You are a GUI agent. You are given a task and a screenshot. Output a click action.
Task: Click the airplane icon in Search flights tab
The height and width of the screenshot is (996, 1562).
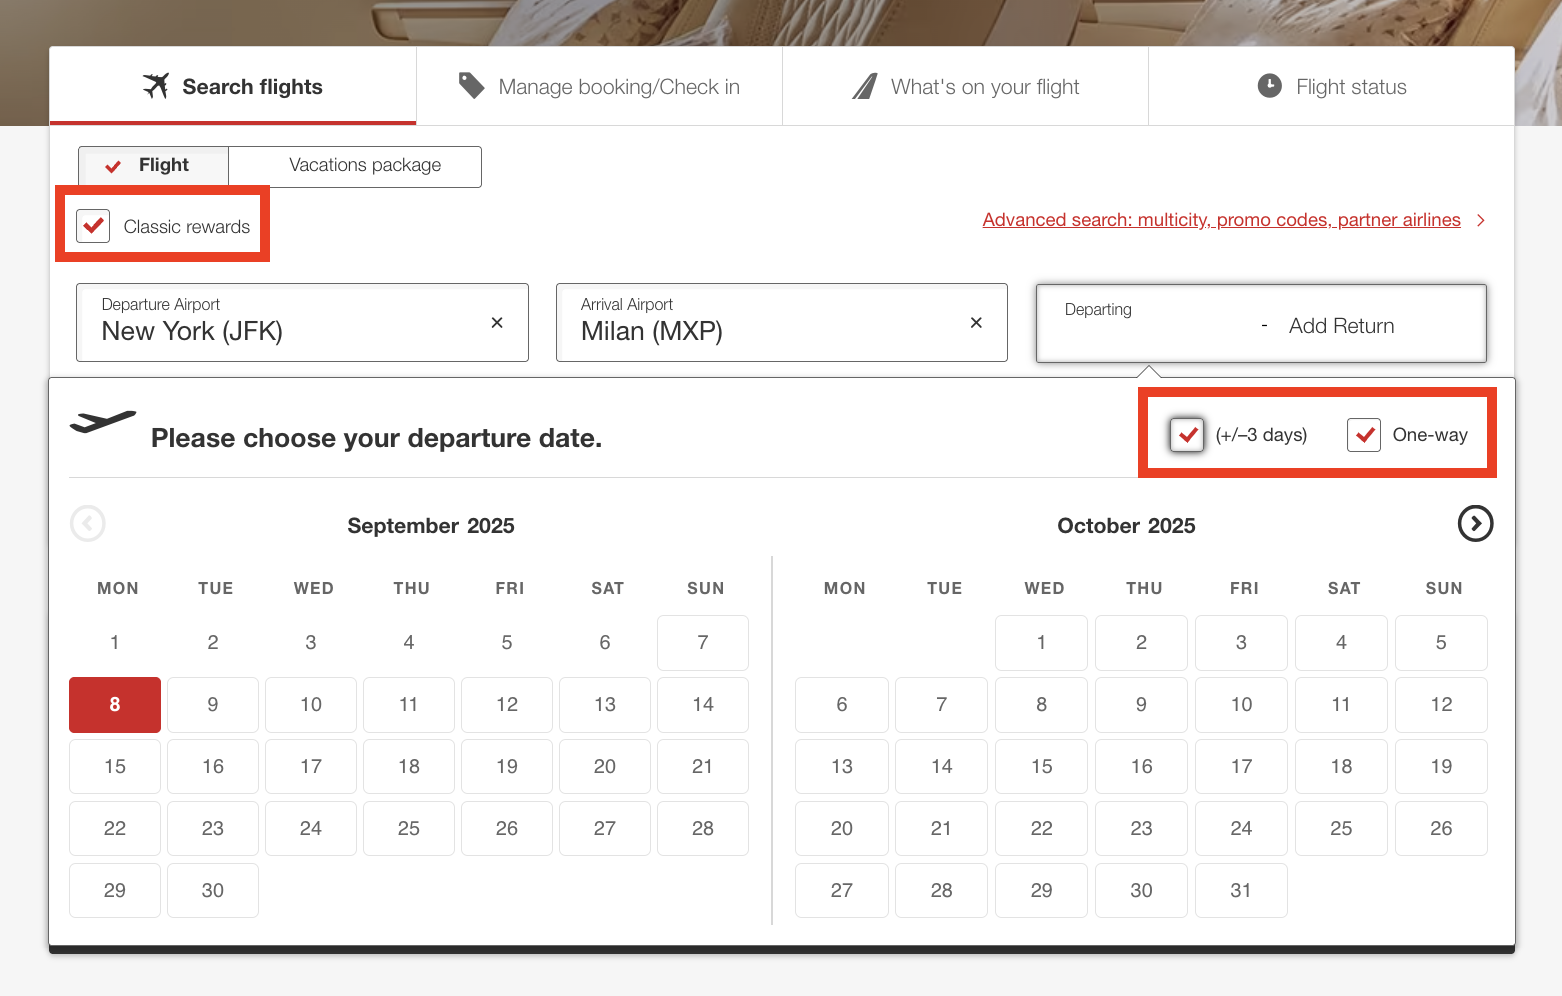(x=156, y=86)
